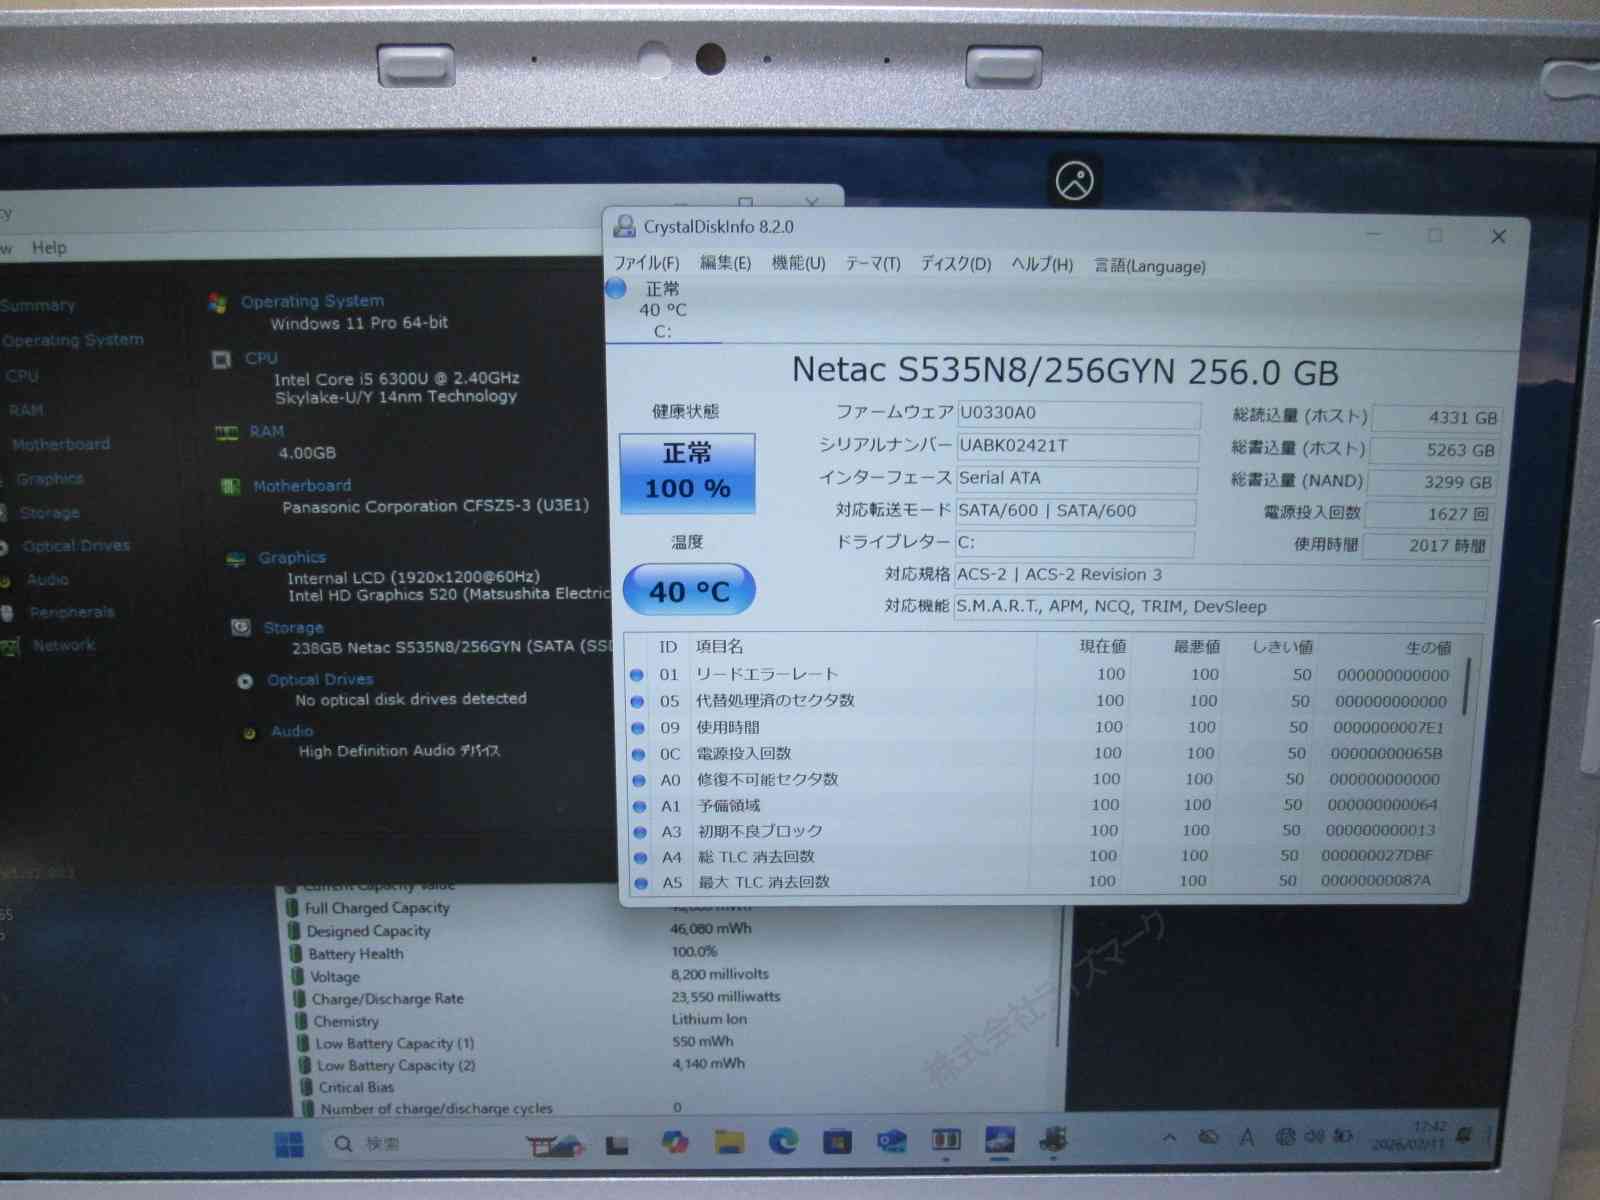
Task: Open the ディスク(D) menu
Action: click(x=955, y=264)
